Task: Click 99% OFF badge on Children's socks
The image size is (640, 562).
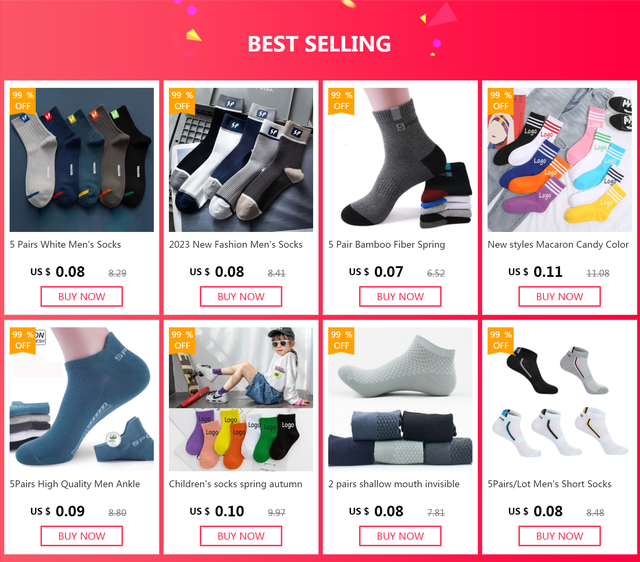Action: tap(182, 340)
